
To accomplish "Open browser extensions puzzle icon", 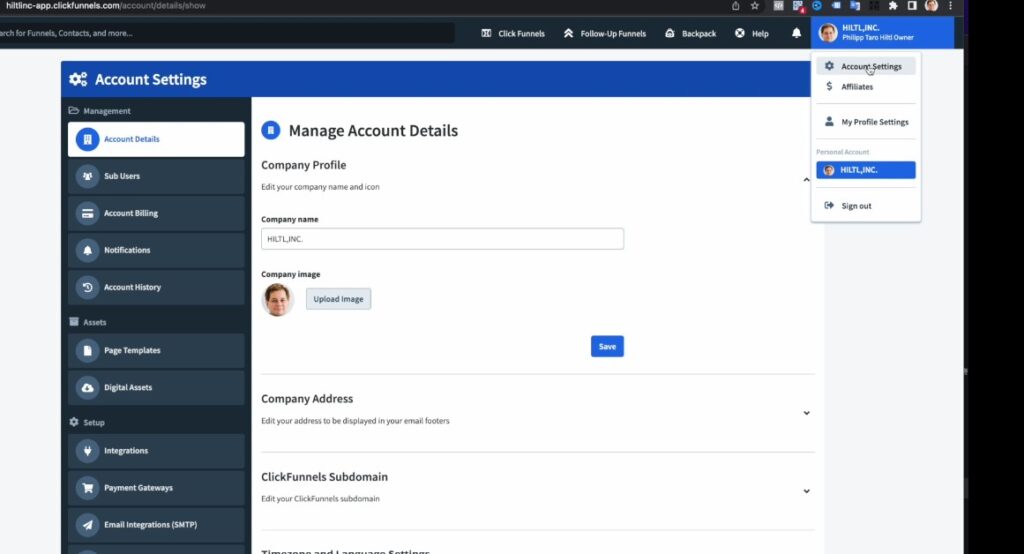I will (893, 6).
